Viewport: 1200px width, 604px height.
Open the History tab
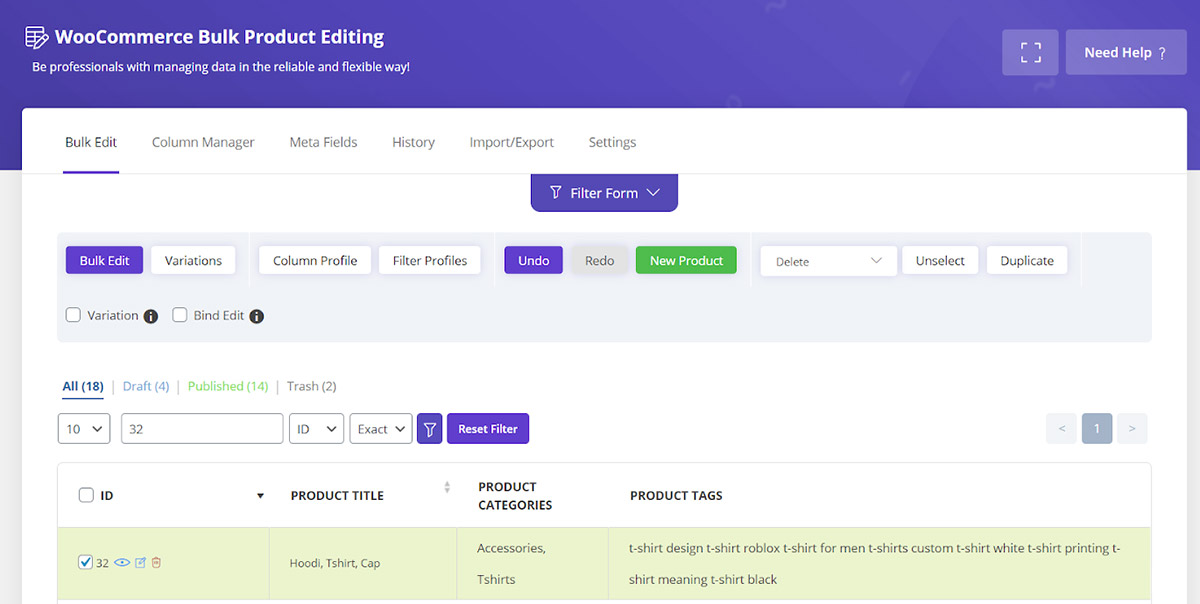coord(413,142)
